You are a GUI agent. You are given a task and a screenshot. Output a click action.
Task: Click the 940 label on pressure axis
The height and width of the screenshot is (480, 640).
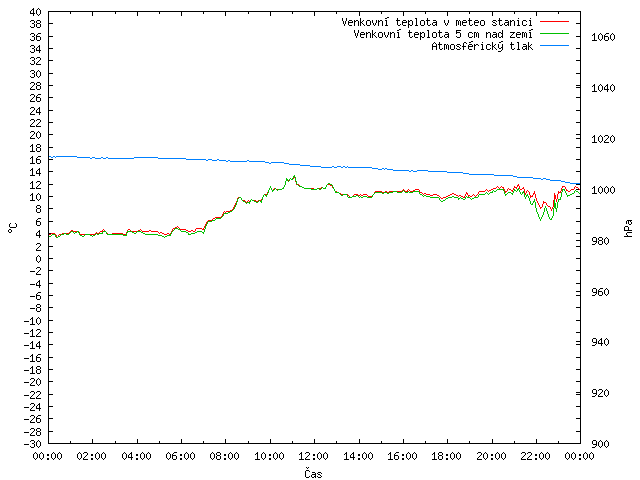tap(600, 342)
